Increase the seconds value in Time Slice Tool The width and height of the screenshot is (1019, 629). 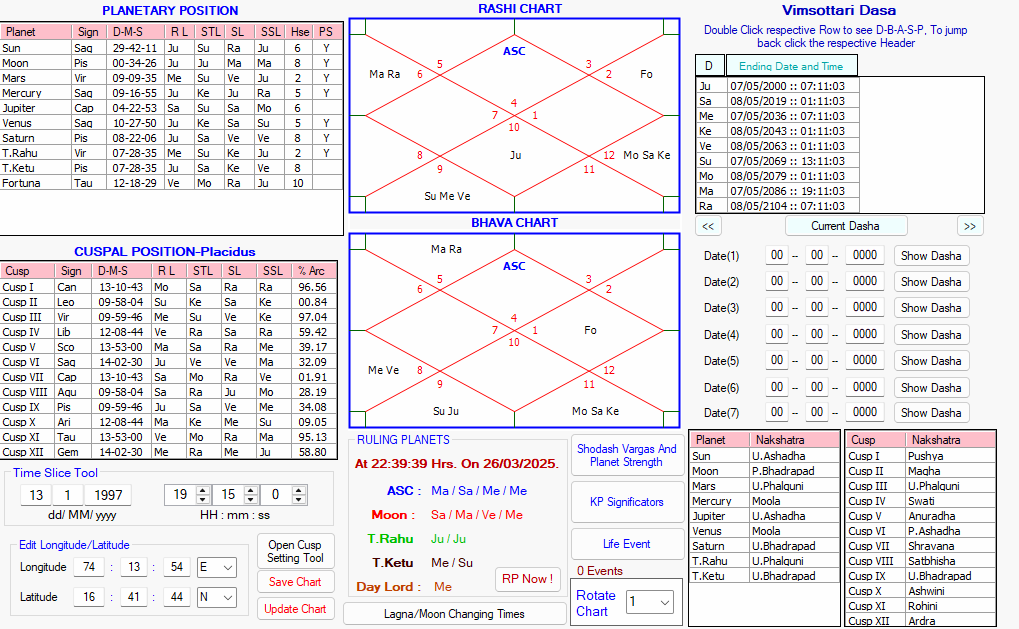300,490
